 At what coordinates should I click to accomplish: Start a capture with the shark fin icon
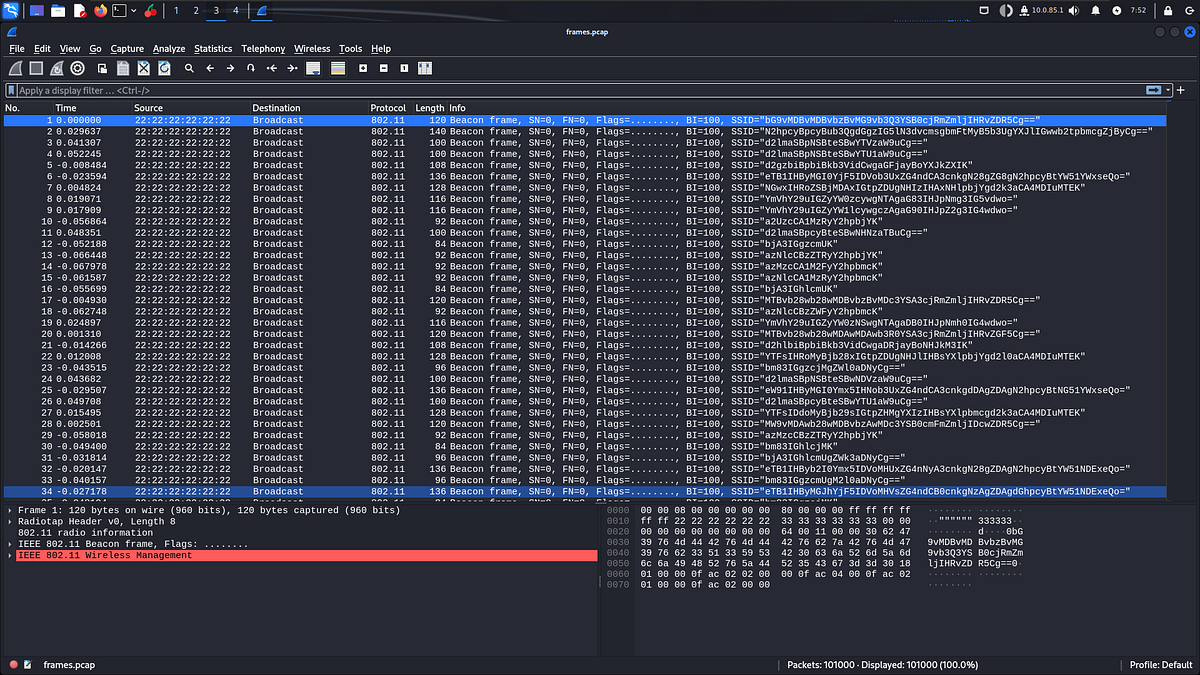coord(14,68)
